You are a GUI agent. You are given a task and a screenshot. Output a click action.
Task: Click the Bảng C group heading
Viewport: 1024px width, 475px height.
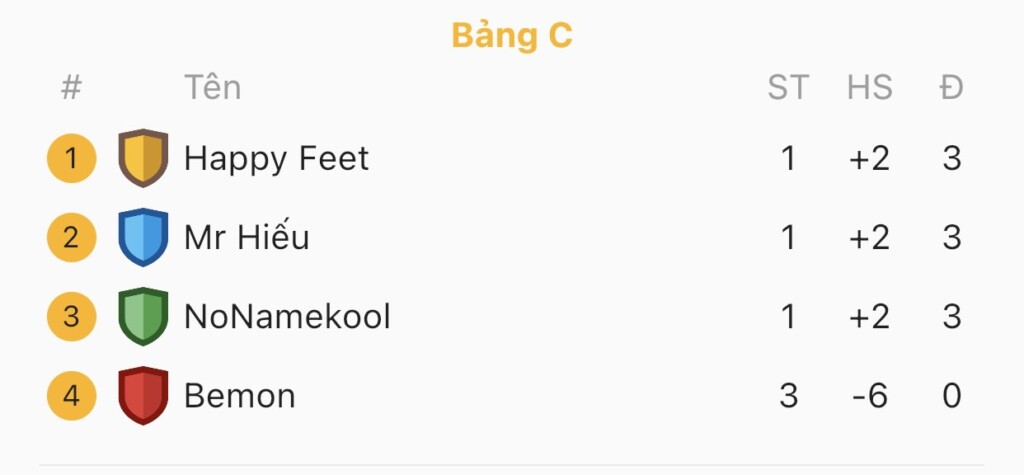[x=512, y=36]
